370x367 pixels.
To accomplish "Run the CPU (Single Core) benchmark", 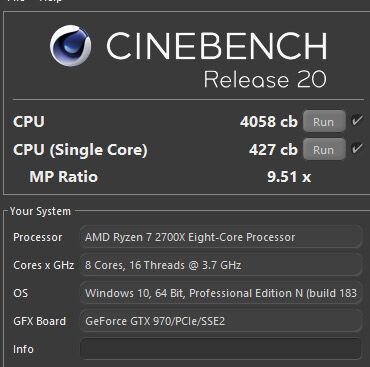I will point(324,149).
